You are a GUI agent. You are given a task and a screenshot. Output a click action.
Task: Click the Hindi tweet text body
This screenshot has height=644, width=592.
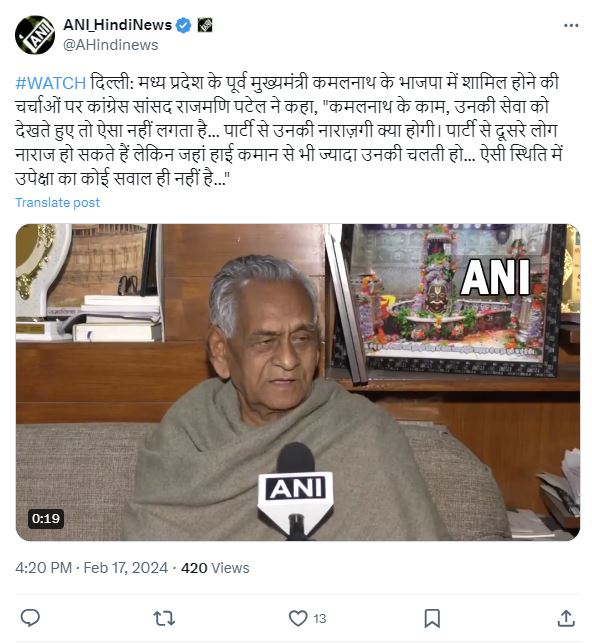click(288, 131)
